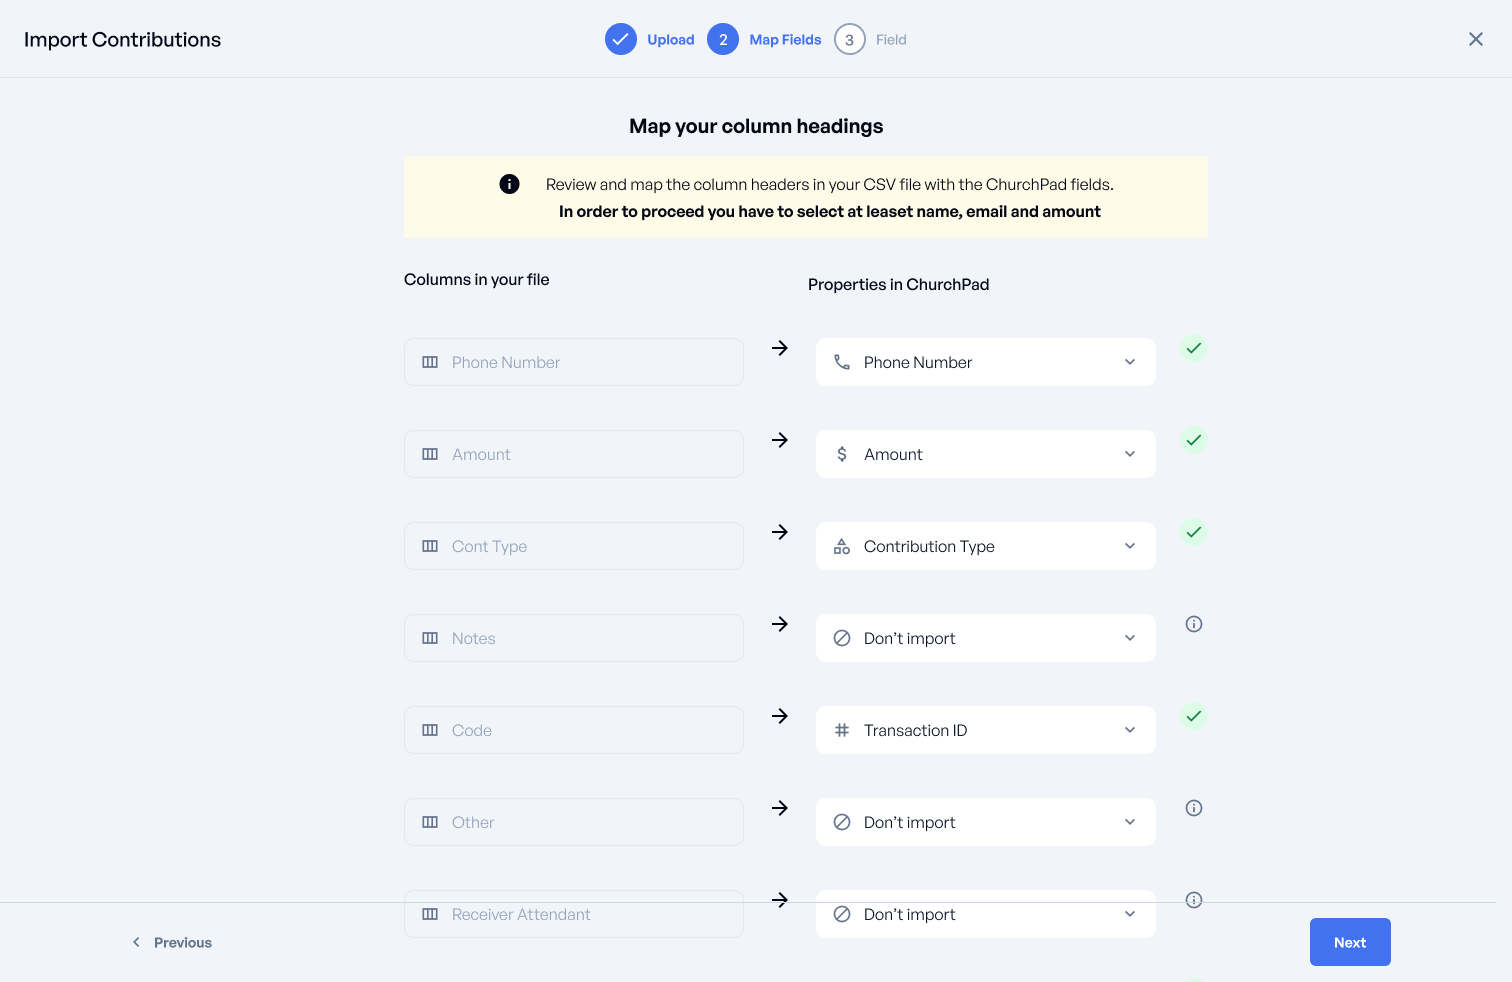
Task: Open the Don't import dropdown for Notes
Action: 985,638
